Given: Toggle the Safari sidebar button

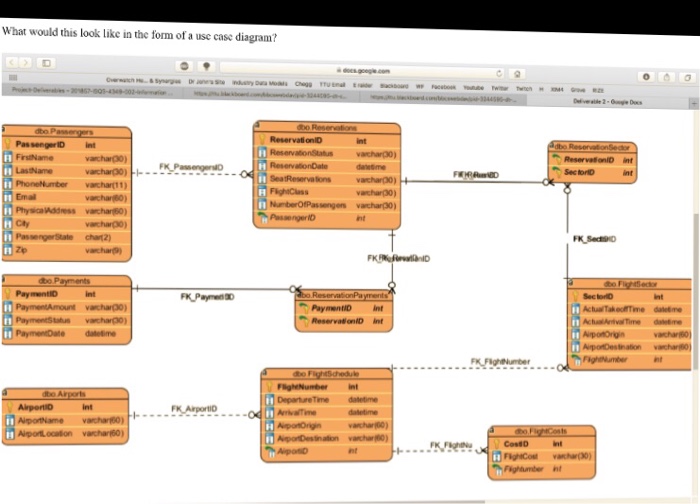Looking at the screenshot, I should [46, 63].
